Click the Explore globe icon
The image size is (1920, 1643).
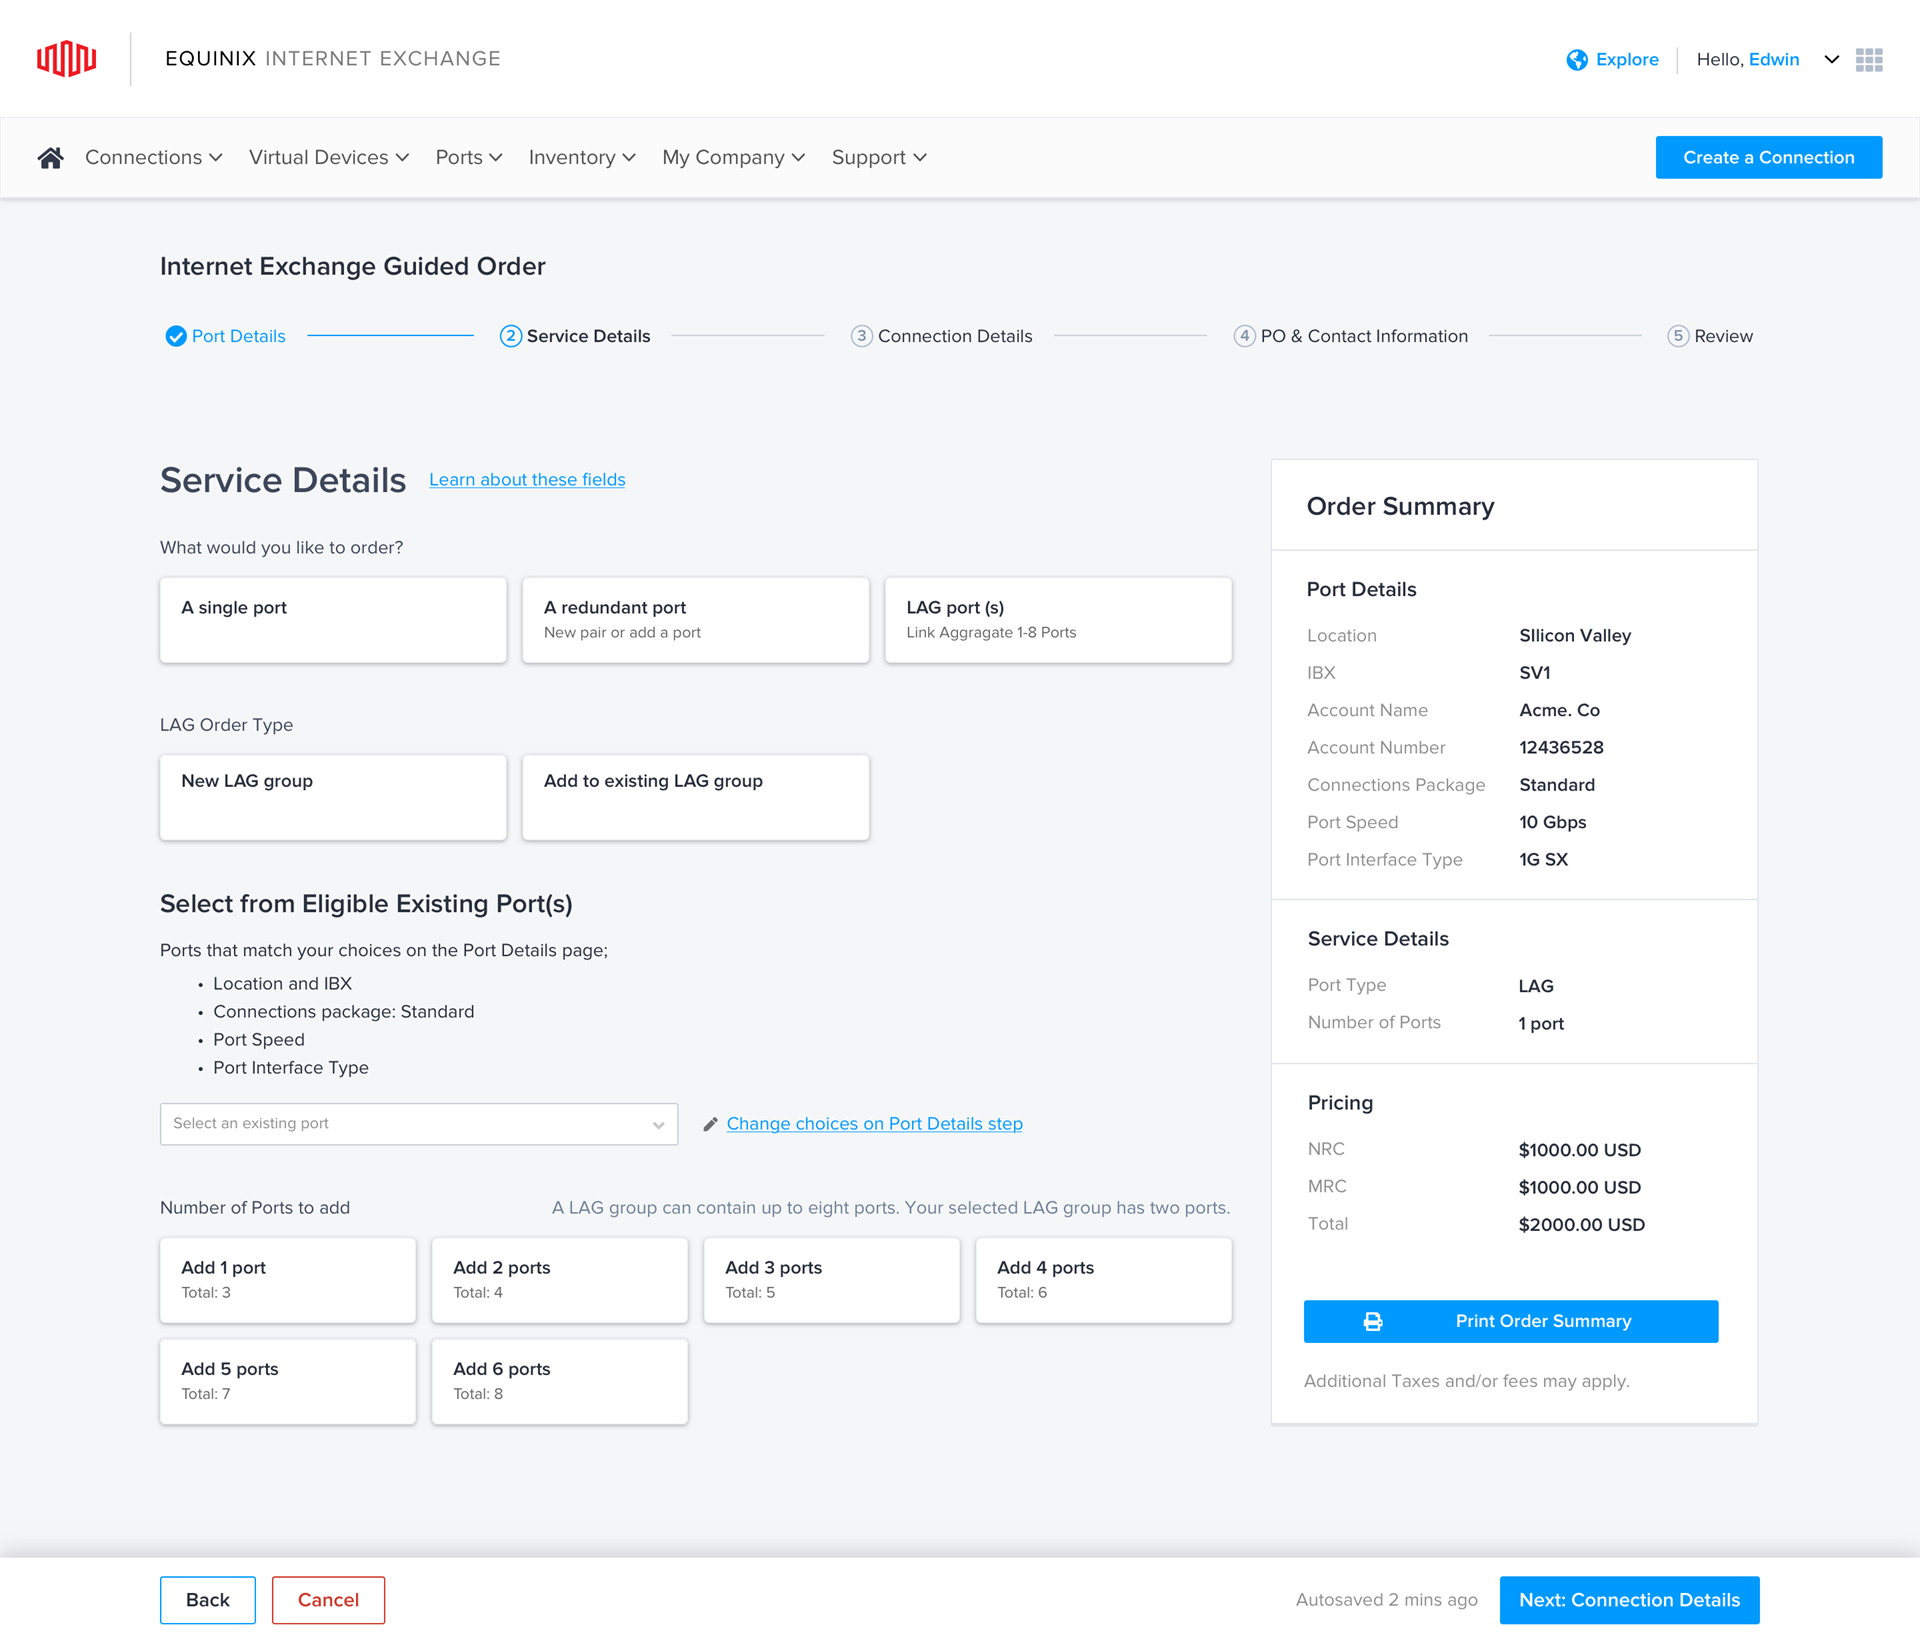pos(1576,60)
